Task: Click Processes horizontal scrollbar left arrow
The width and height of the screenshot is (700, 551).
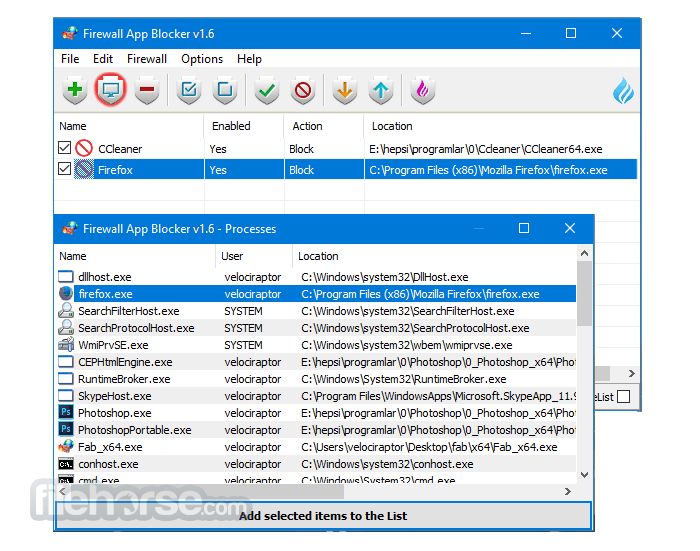Action: pos(62,491)
